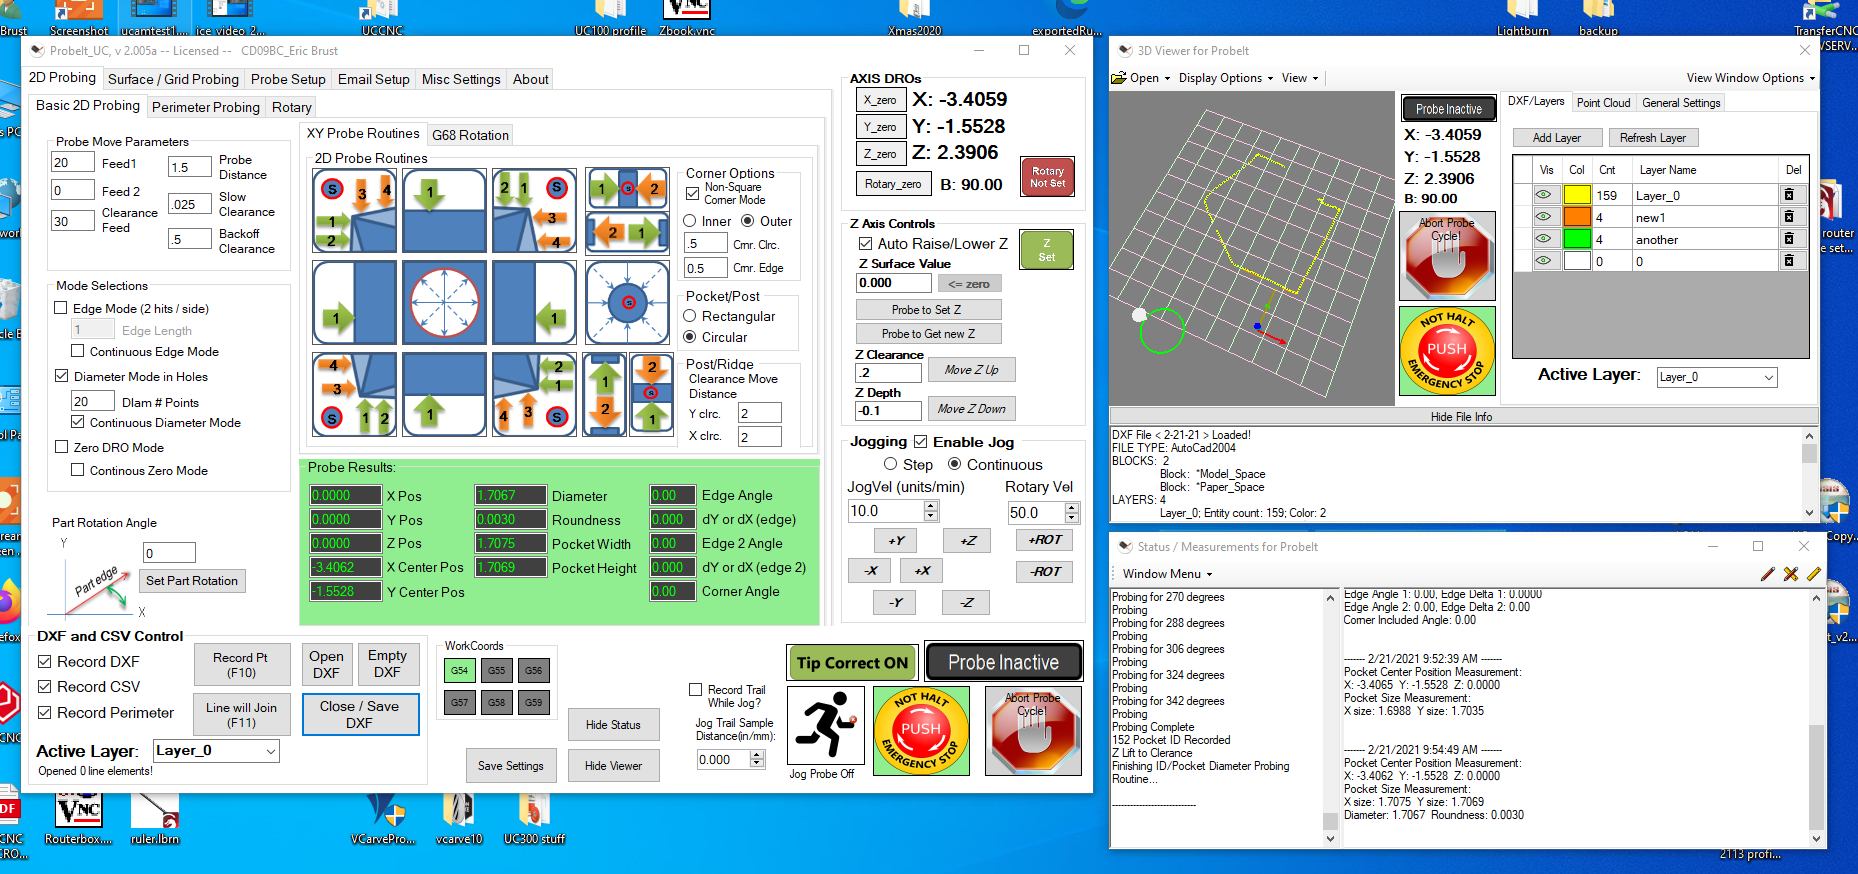Run the top edge probe routine

point(444,211)
